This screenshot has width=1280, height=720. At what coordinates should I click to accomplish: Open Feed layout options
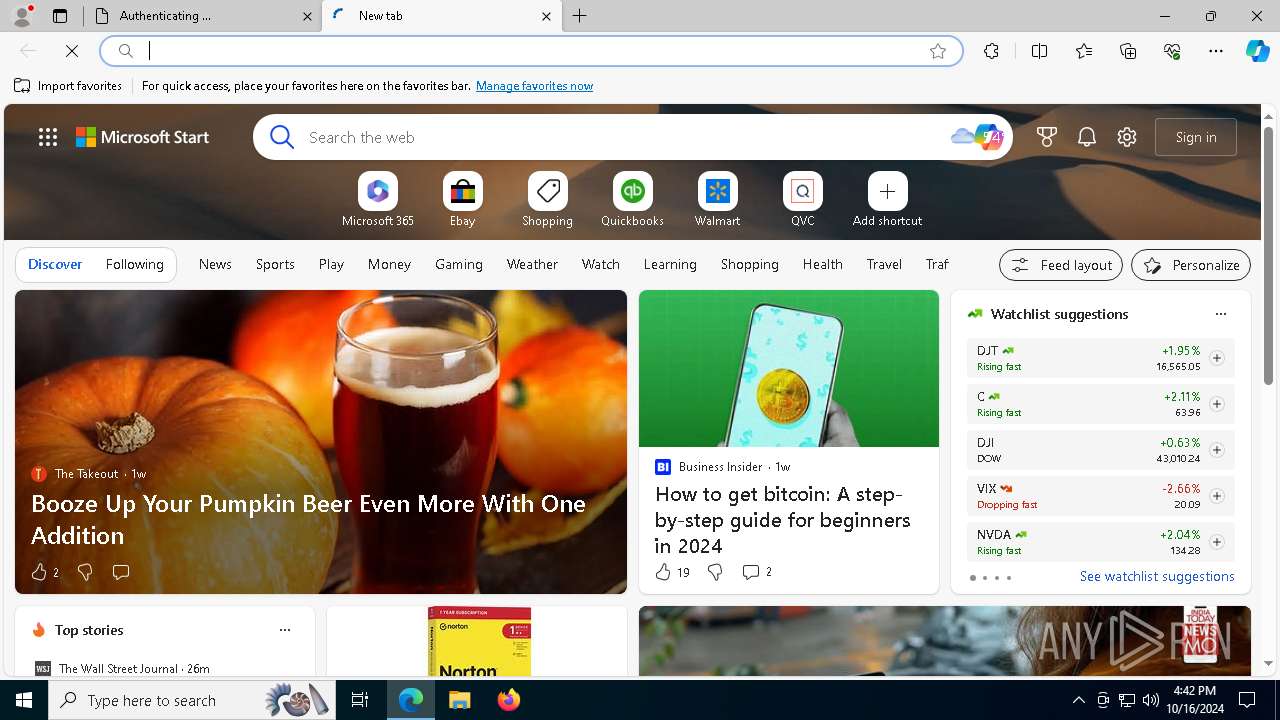(1061, 265)
